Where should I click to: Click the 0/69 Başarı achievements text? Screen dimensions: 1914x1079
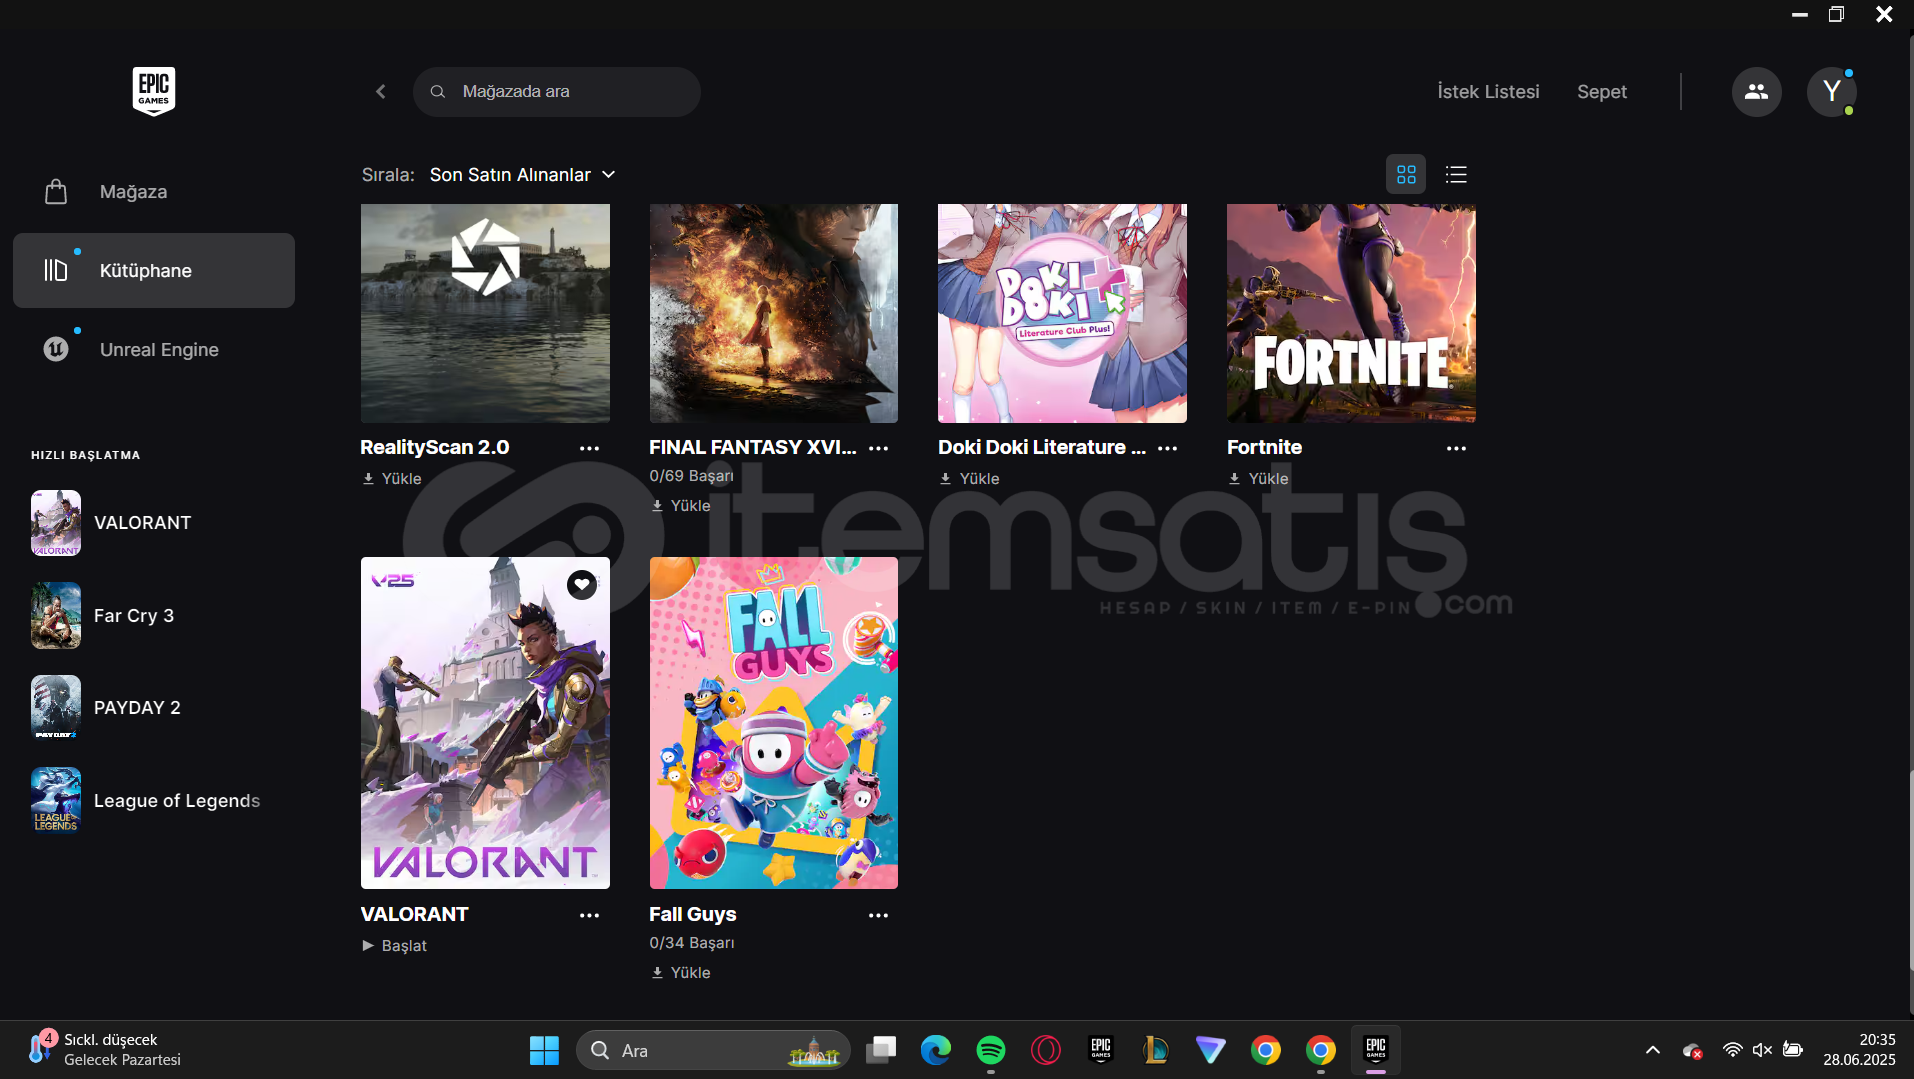pos(691,476)
